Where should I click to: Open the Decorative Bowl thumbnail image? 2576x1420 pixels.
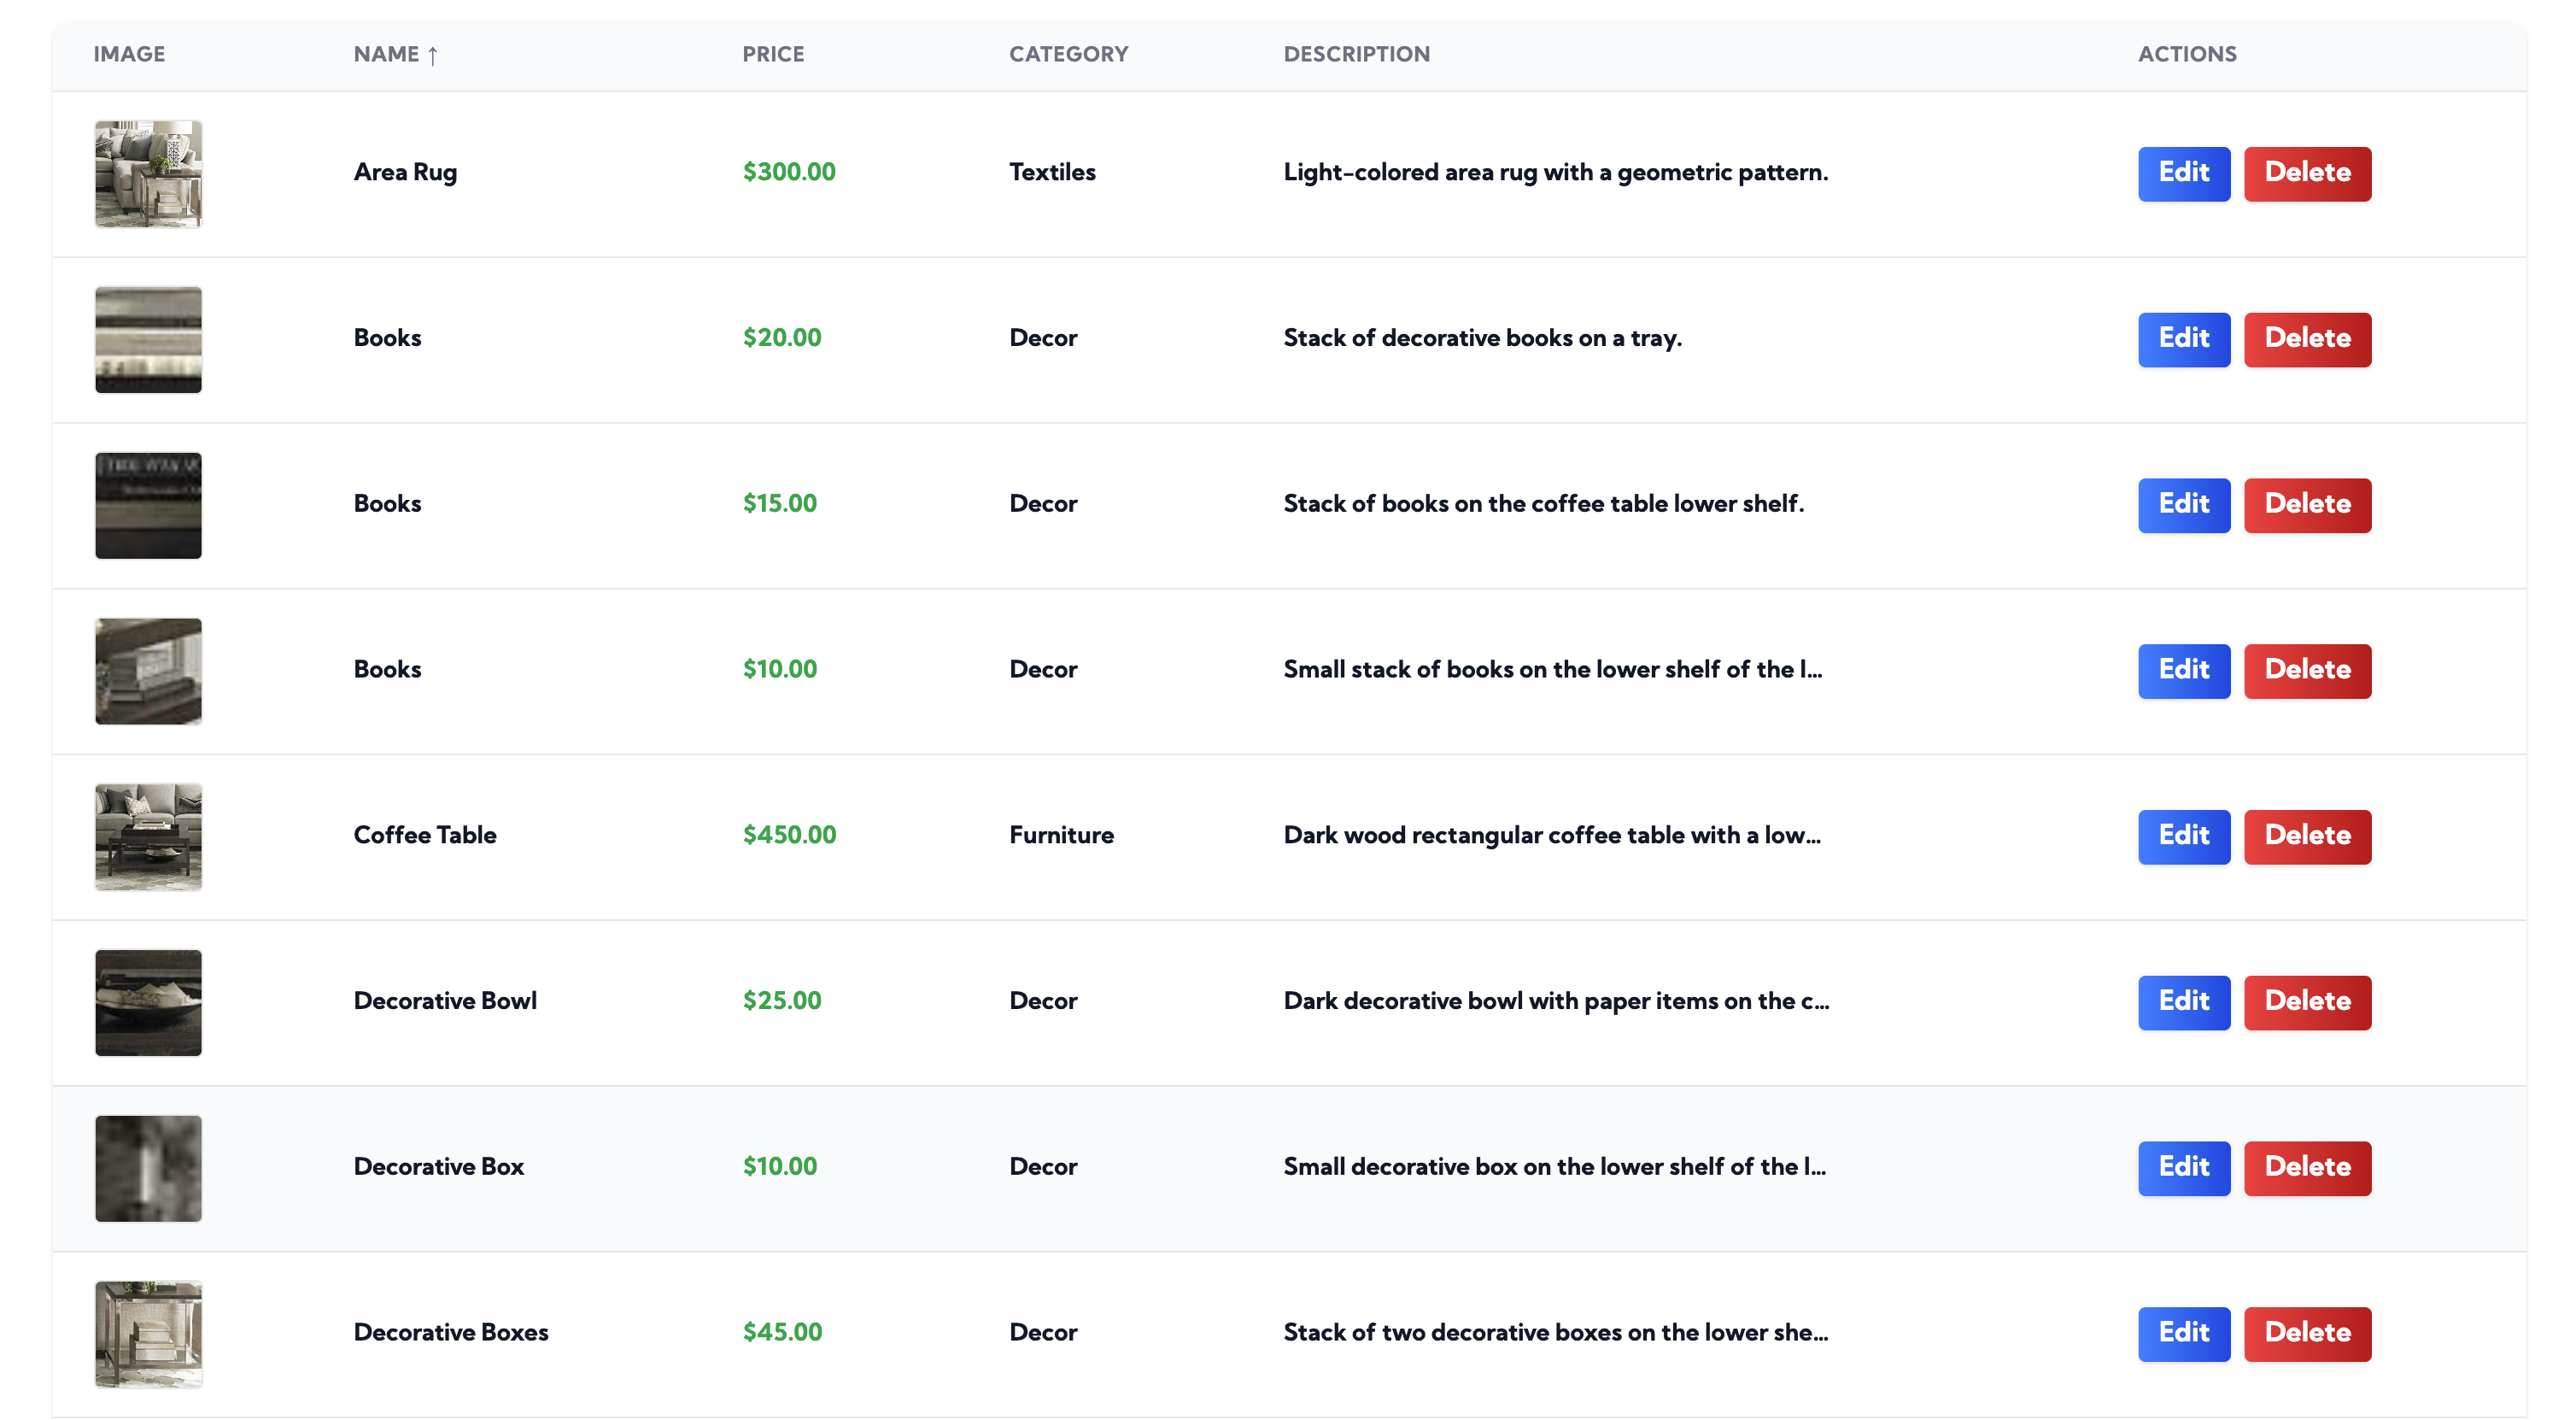(x=148, y=1002)
